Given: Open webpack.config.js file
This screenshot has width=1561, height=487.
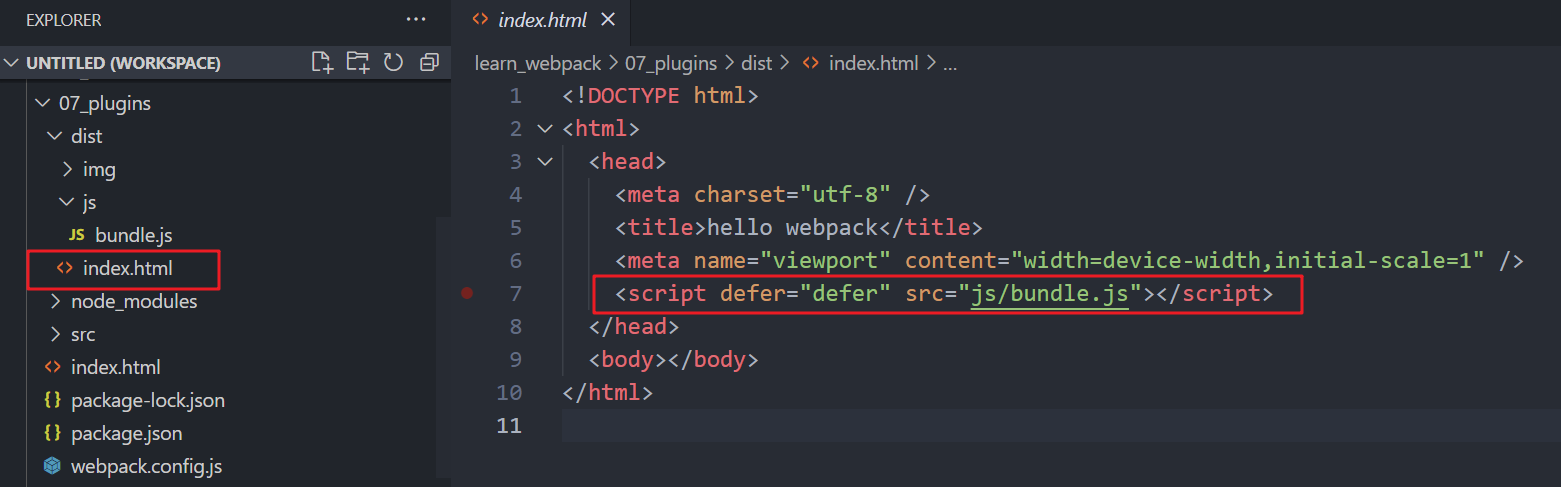Looking at the screenshot, I should click(147, 466).
